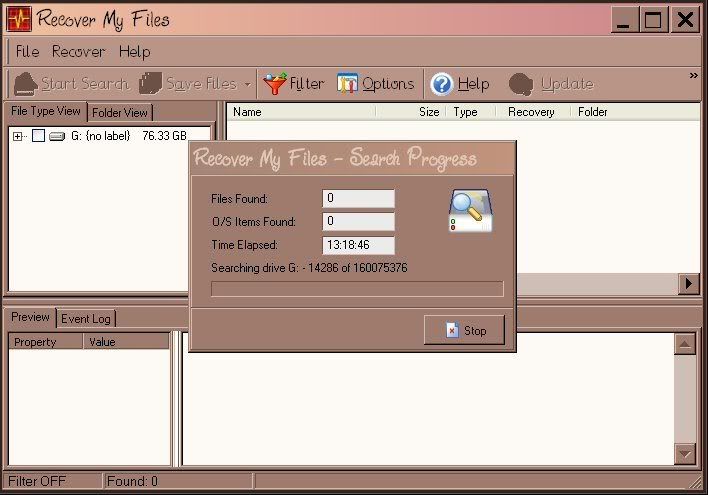This screenshot has height=495, width=708.
Task: Click the Save Files toolbar icon
Action: click(150, 84)
